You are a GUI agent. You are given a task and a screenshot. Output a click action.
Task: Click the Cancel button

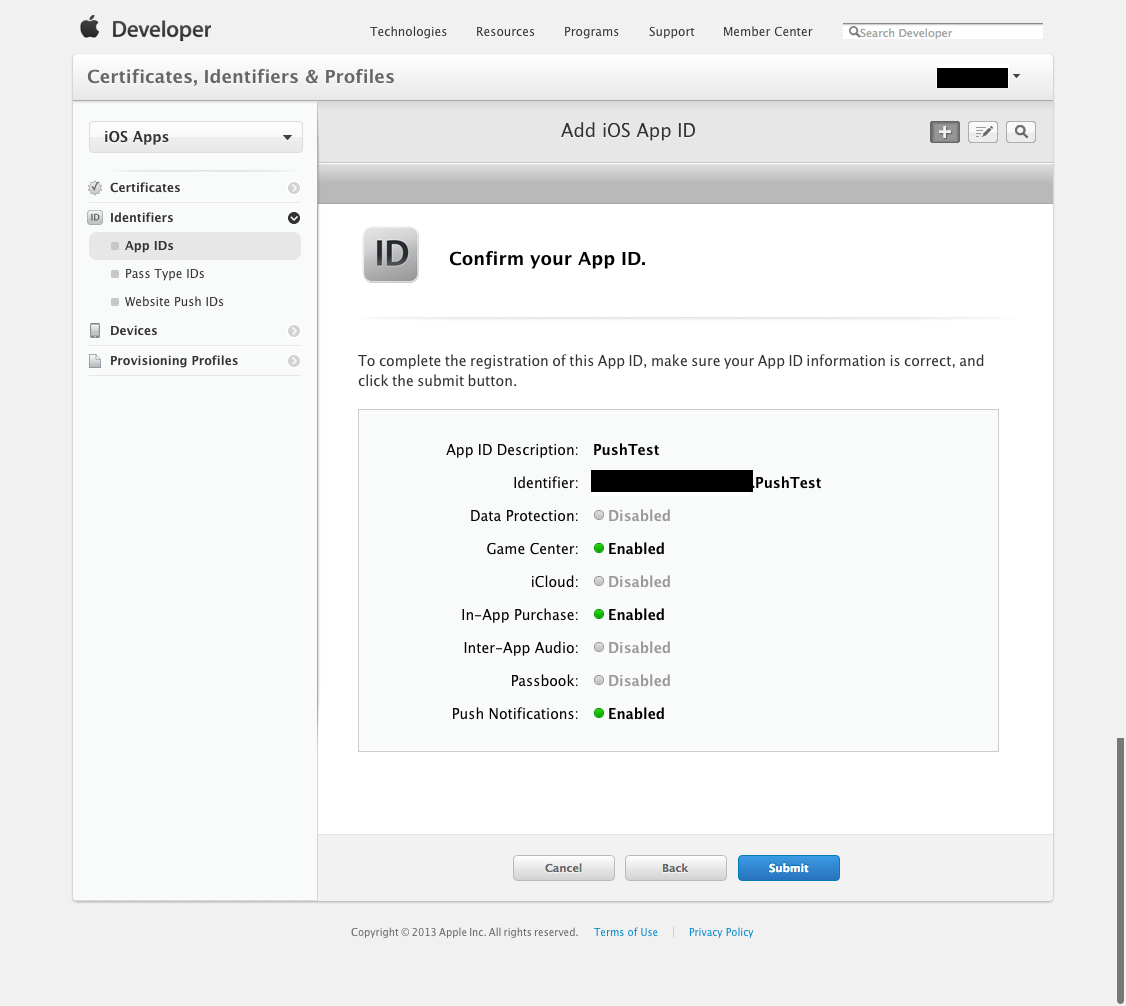click(563, 867)
